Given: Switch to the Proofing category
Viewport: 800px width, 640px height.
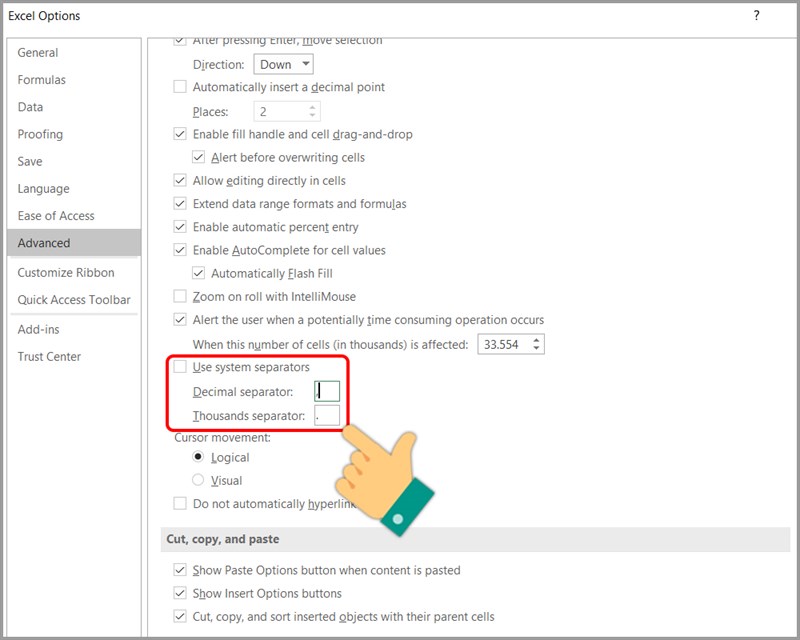Looking at the screenshot, I should 40,134.
